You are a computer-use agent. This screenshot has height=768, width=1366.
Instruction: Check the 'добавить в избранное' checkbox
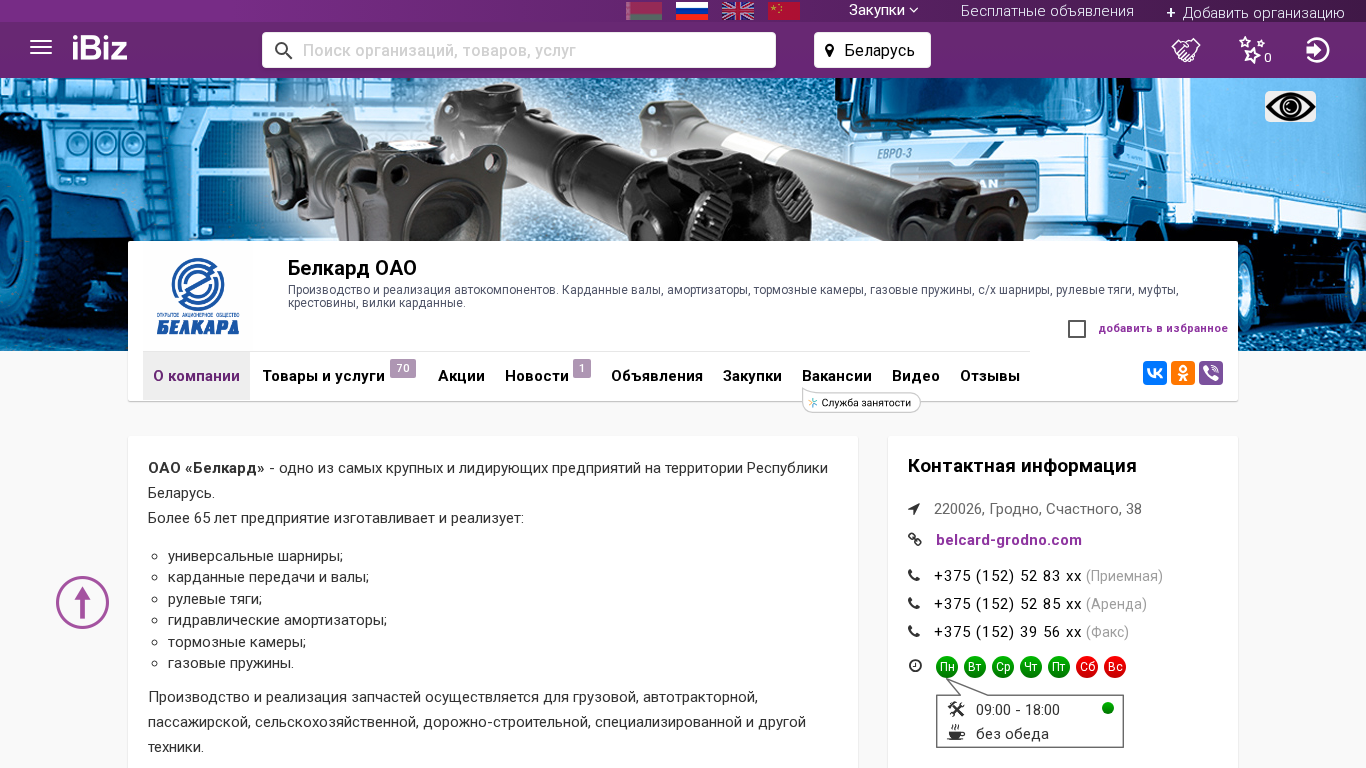pyautogui.click(x=1077, y=329)
